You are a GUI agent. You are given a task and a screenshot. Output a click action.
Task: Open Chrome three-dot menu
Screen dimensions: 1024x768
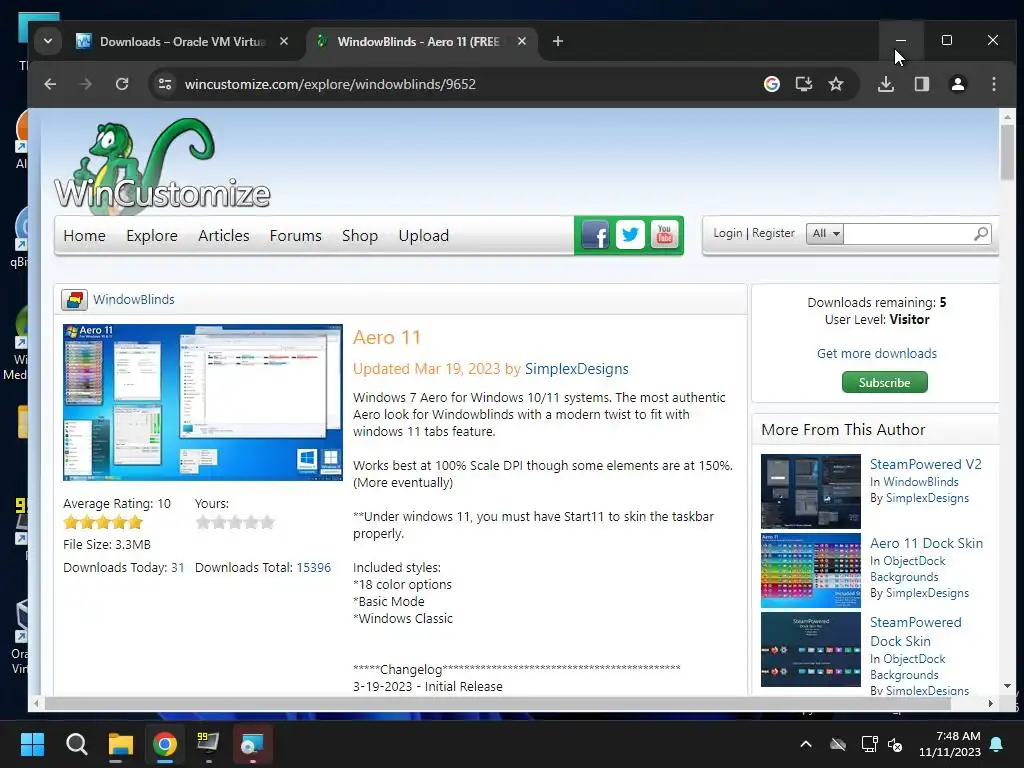pos(993,84)
